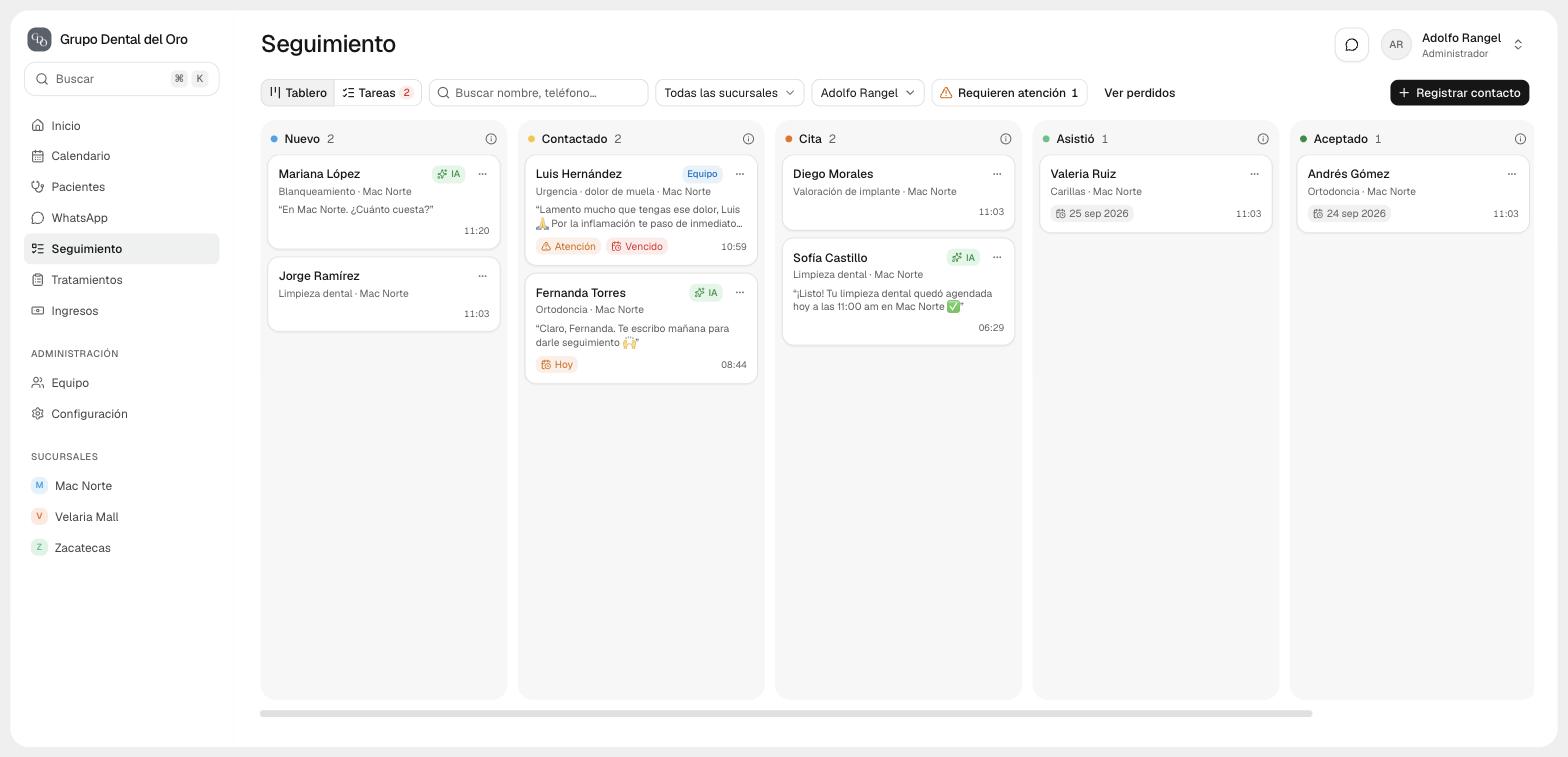The height and width of the screenshot is (757, 1568).
Task: Click the Grupo Dental del Oro logo icon
Action: 39,39
